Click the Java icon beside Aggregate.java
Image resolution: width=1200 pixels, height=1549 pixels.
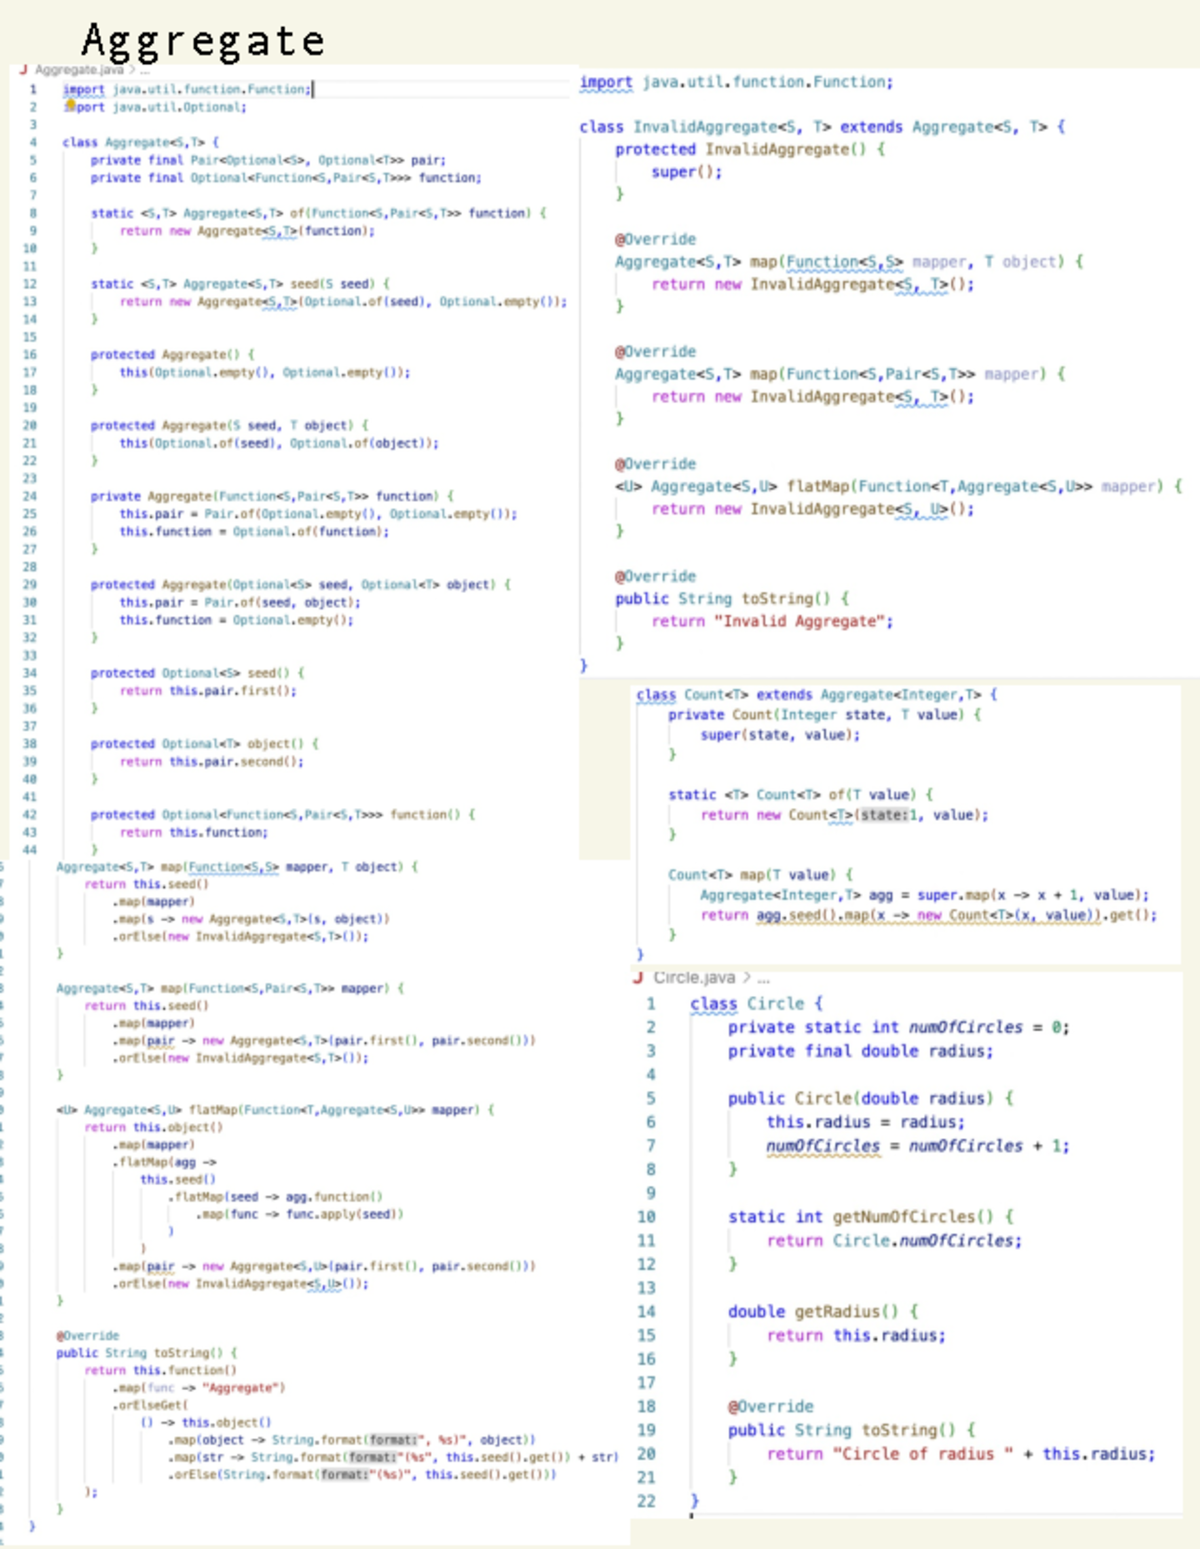pos(23,69)
